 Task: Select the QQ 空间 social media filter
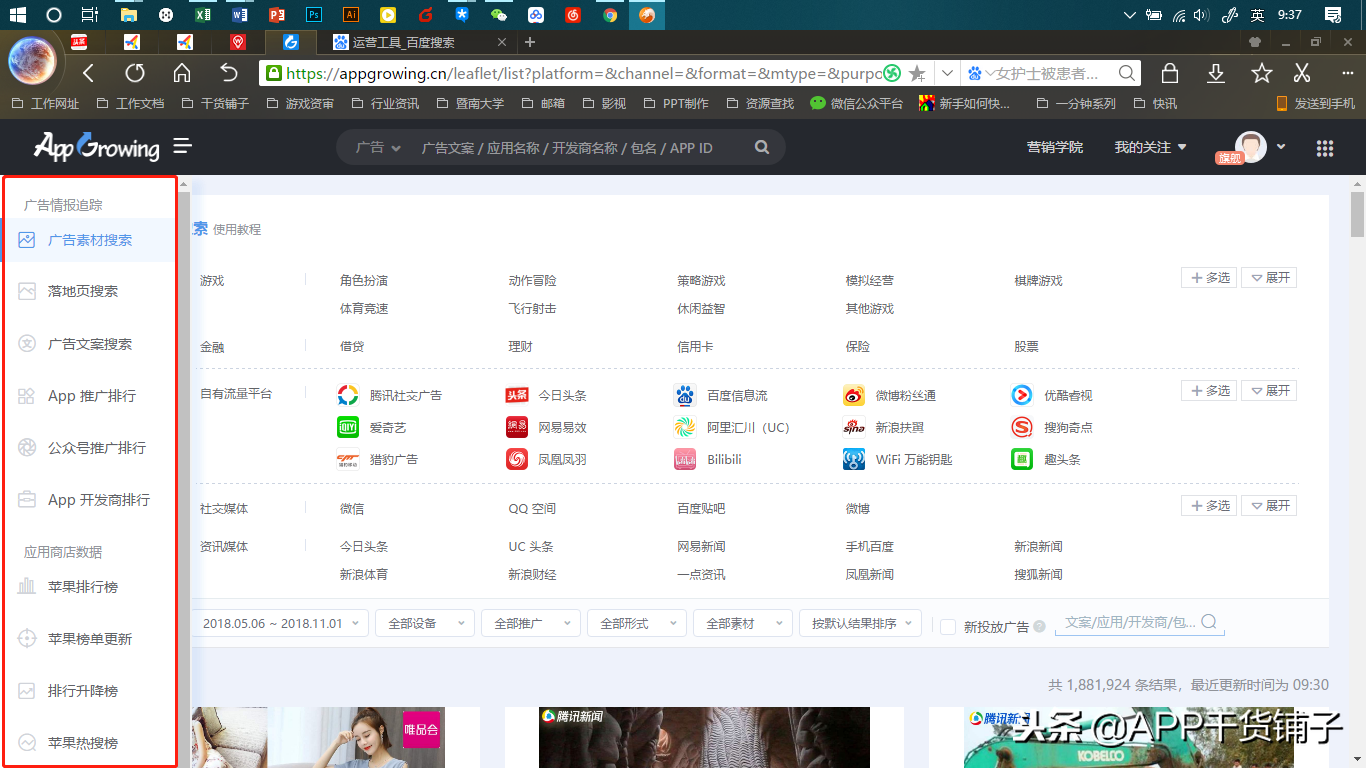tap(532, 509)
